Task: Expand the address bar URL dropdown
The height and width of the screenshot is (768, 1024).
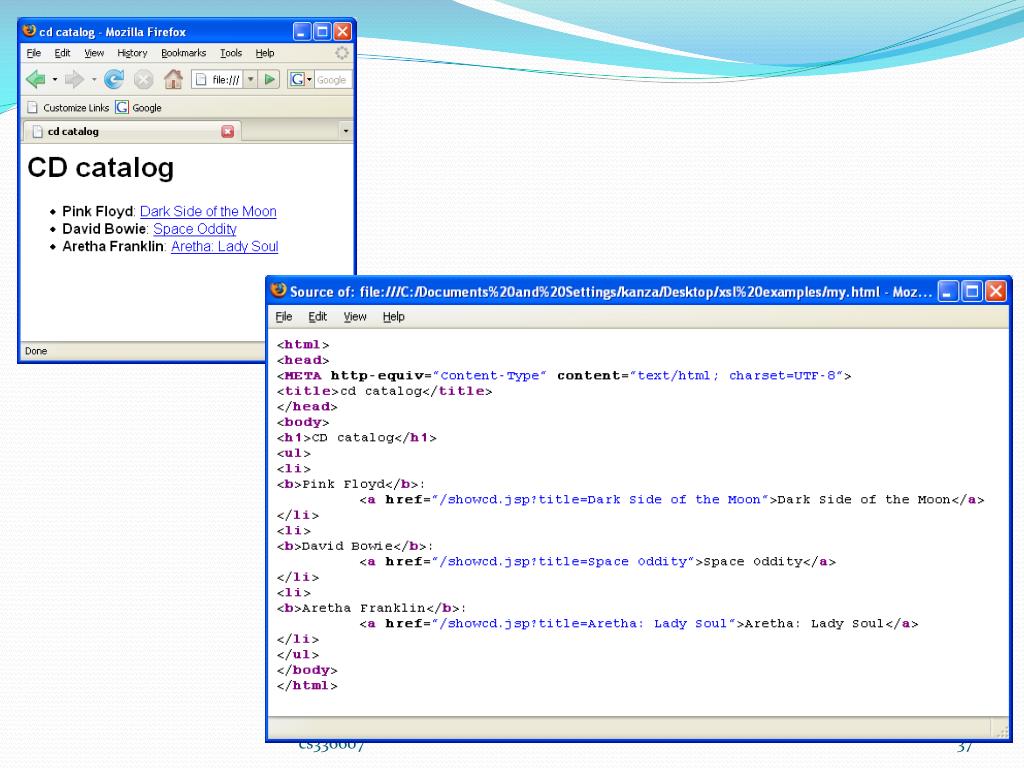Action: [251, 80]
